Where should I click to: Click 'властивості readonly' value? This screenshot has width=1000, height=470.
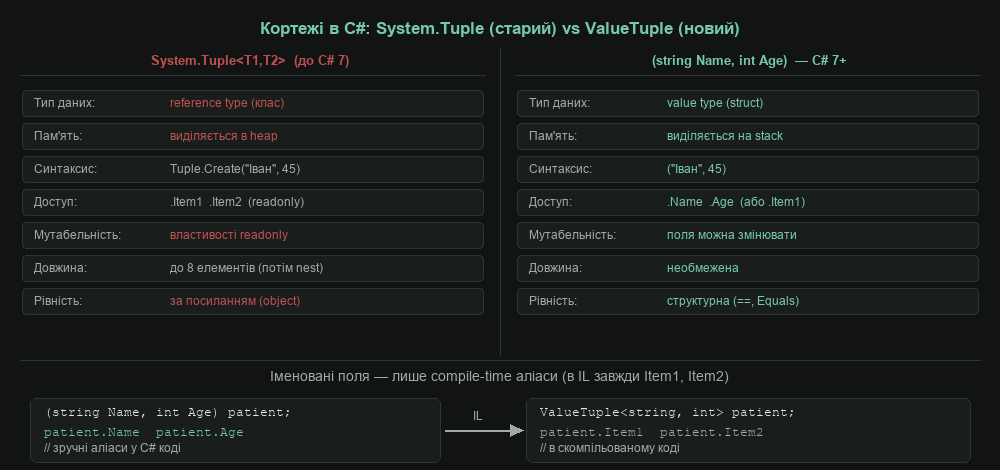coord(229,235)
